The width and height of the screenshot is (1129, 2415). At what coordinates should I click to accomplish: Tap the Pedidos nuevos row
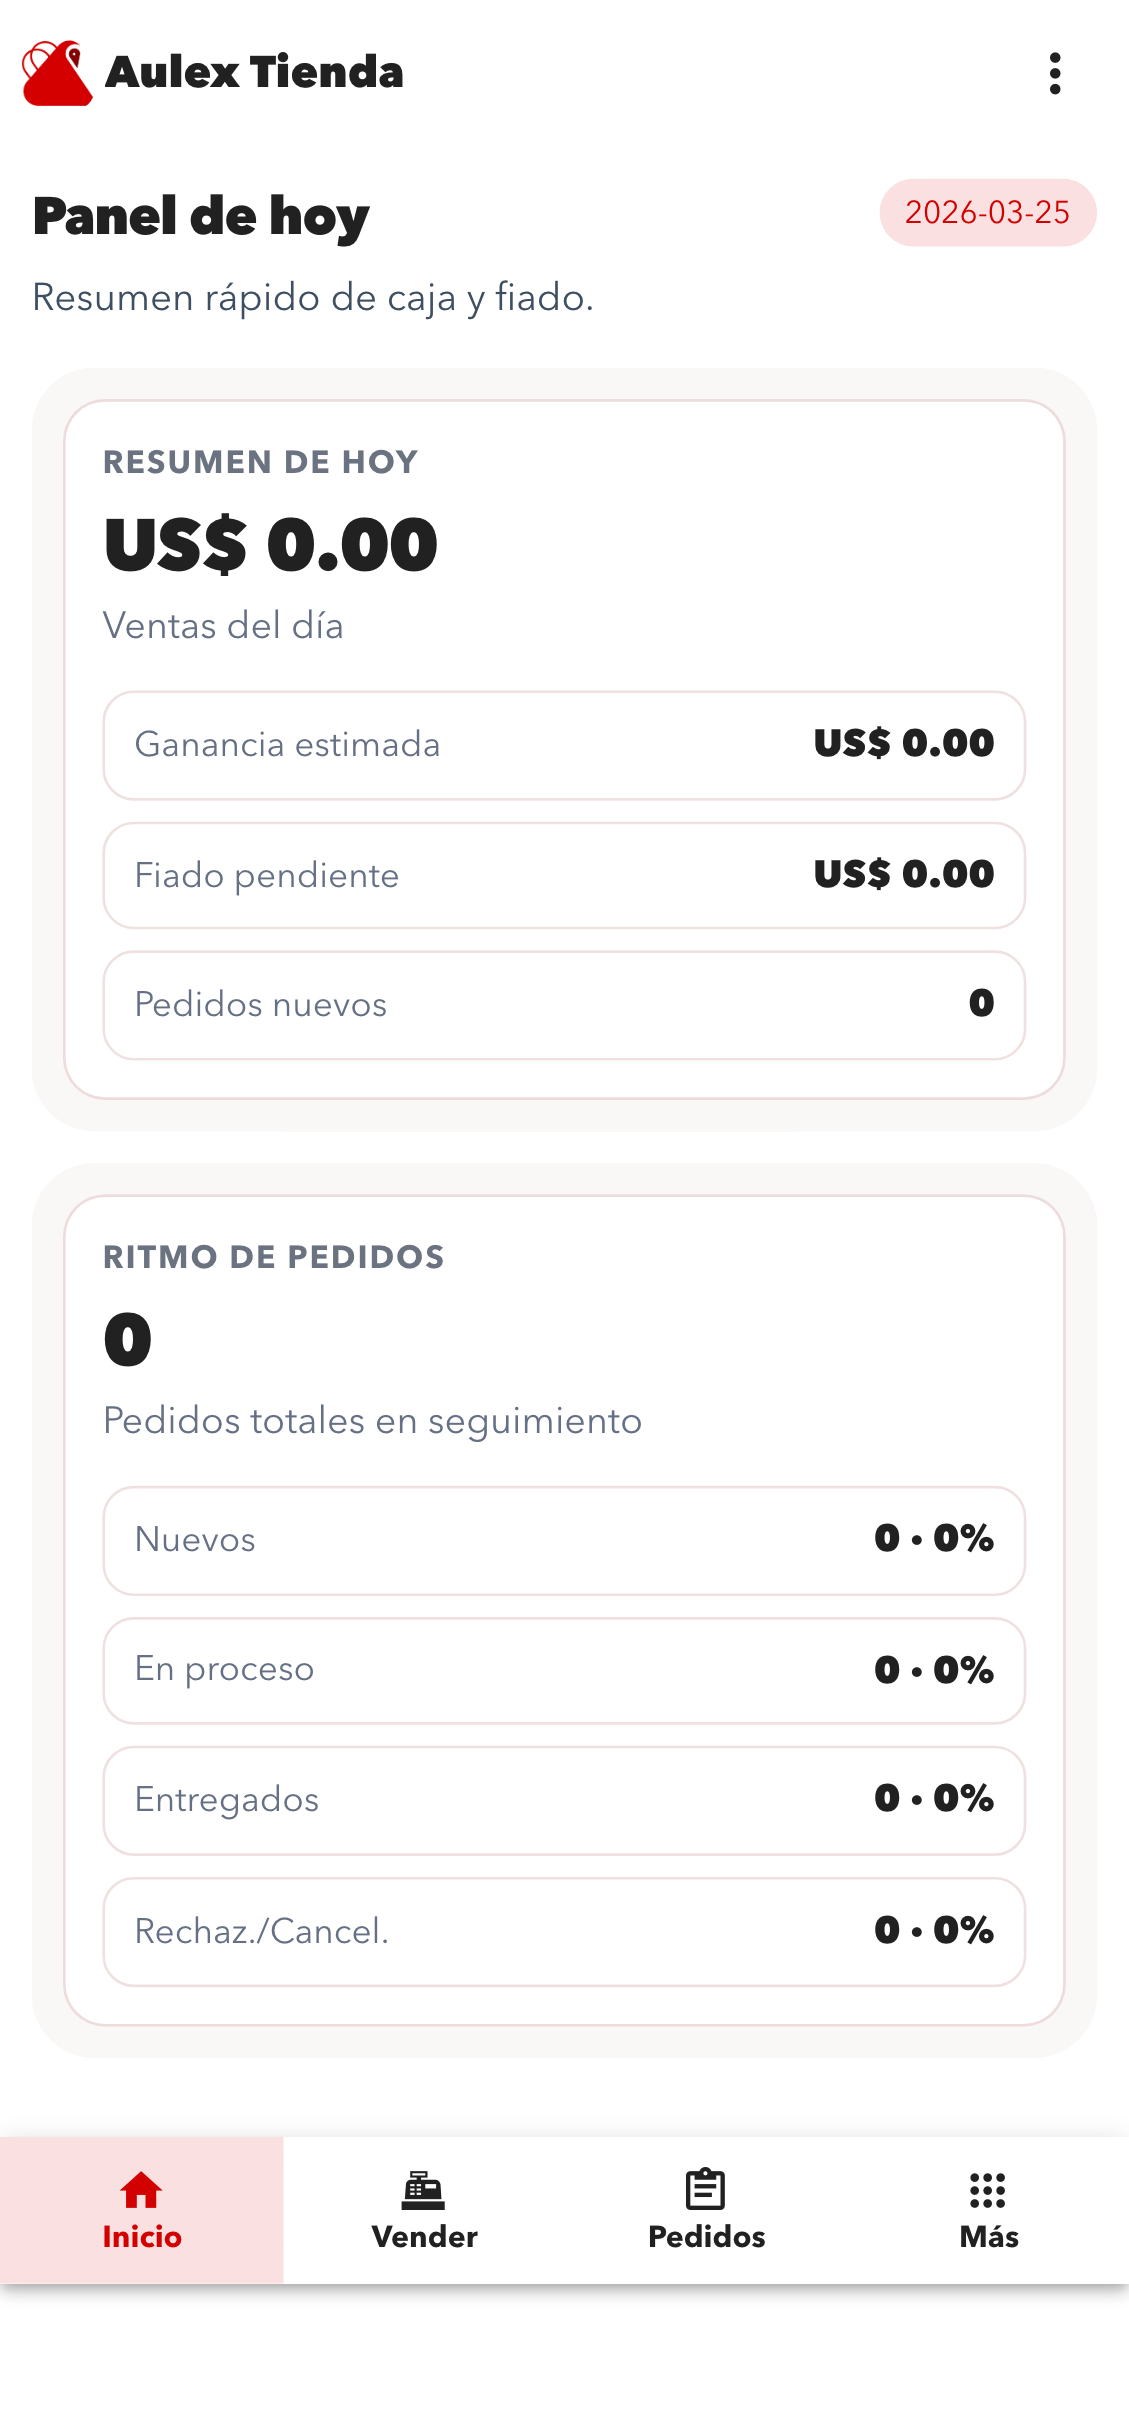(x=564, y=1004)
